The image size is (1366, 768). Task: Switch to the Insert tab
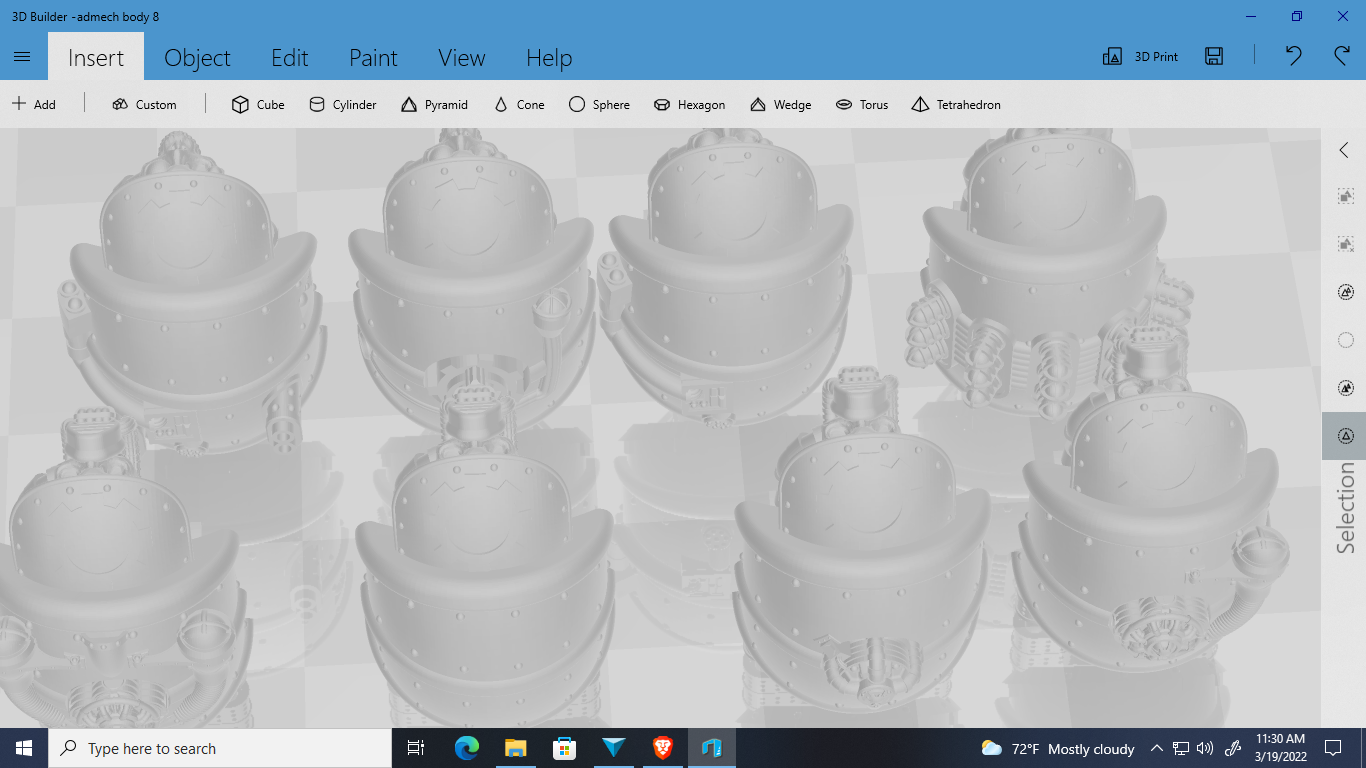pyautogui.click(x=96, y=57)
